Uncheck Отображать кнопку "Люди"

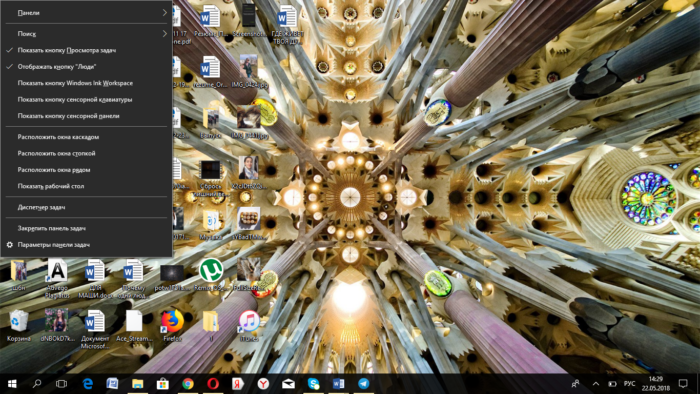click(x=87, y=67)
